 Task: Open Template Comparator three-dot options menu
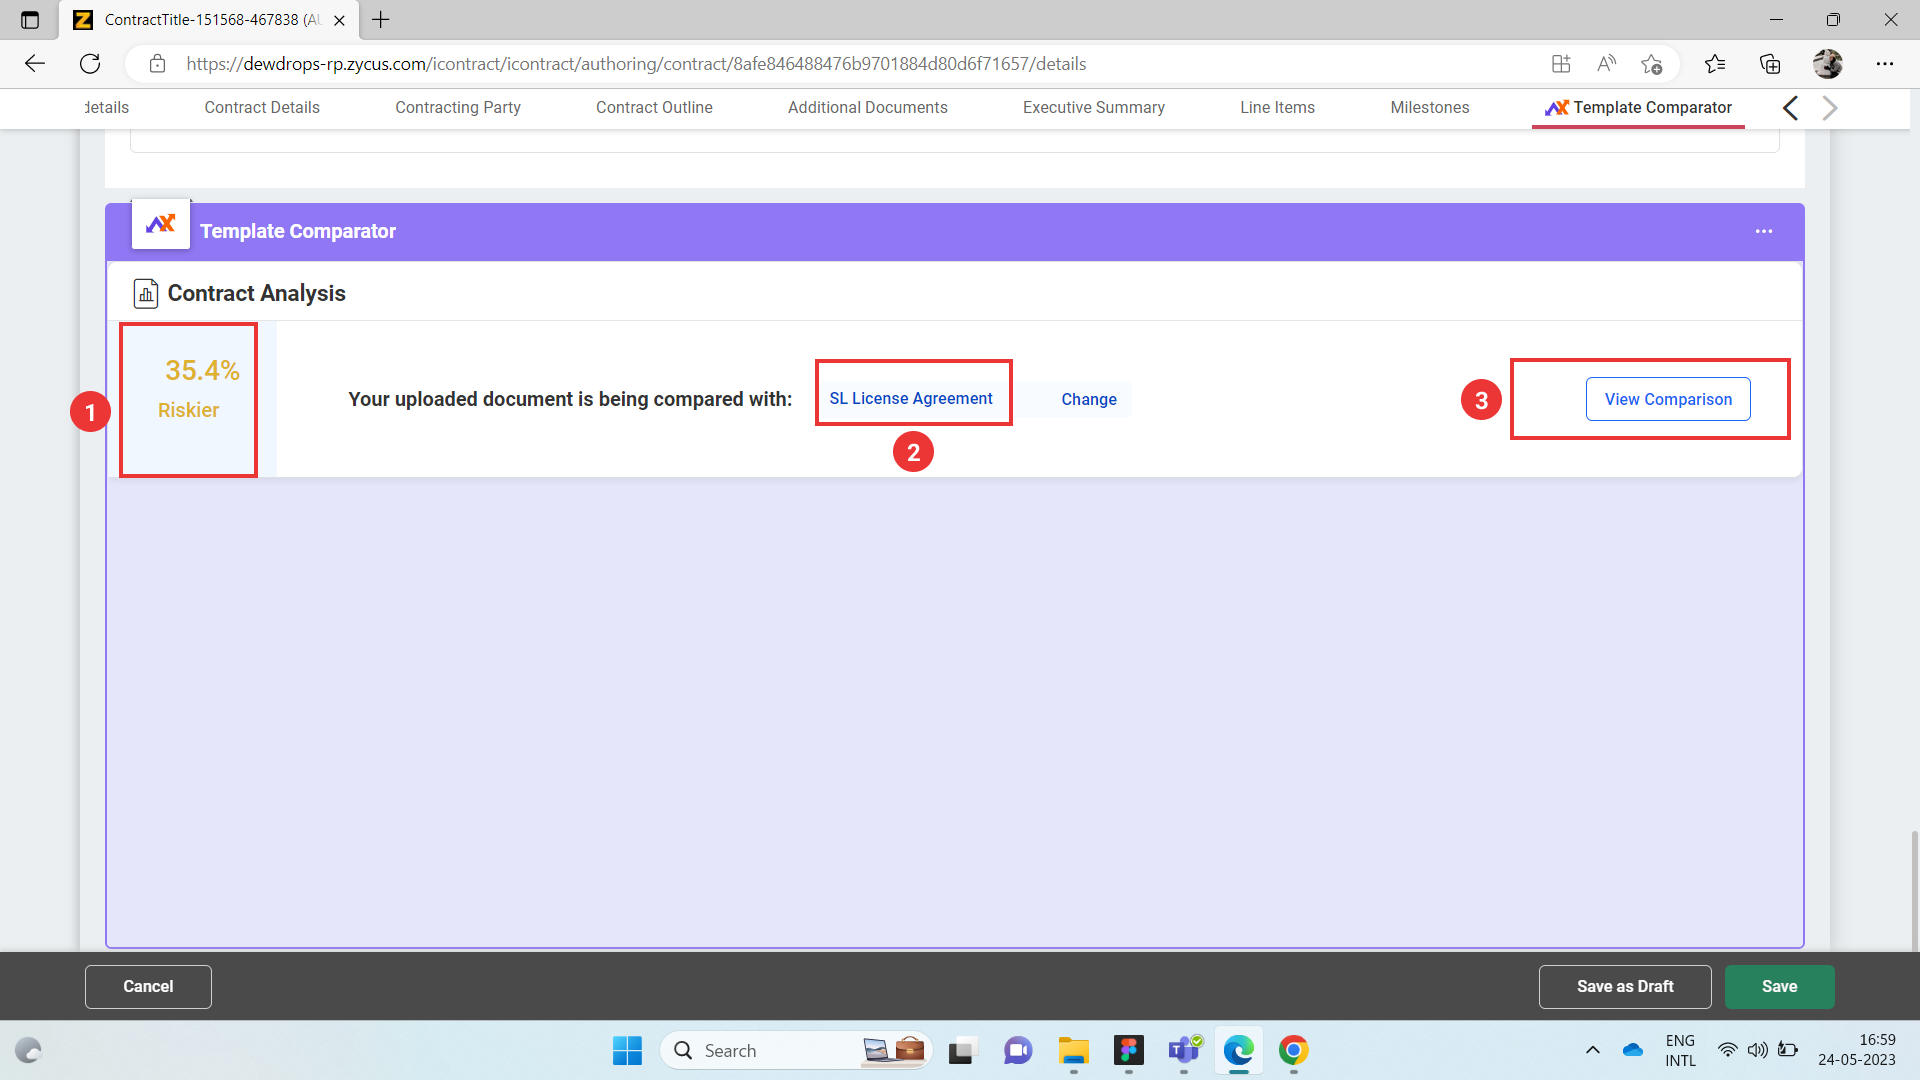[x=1763, y=231]
